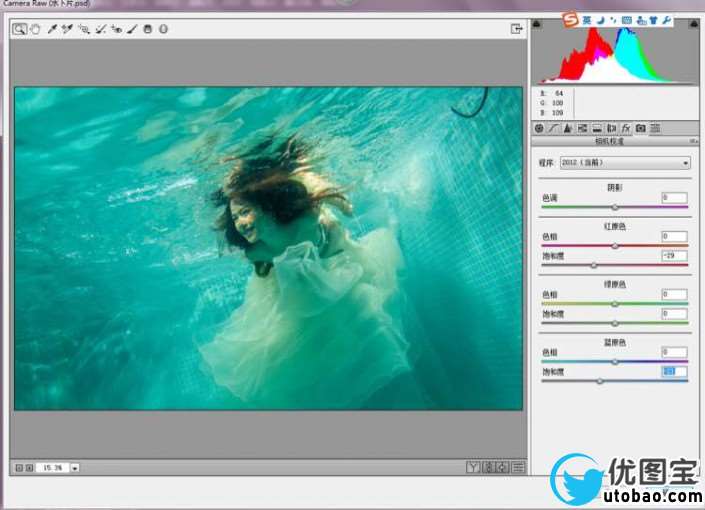Copy current settings to Before icon
Image resolution: width=705 pixels, height=510 pixels.
pyautogui.click(x=503, y=468)
